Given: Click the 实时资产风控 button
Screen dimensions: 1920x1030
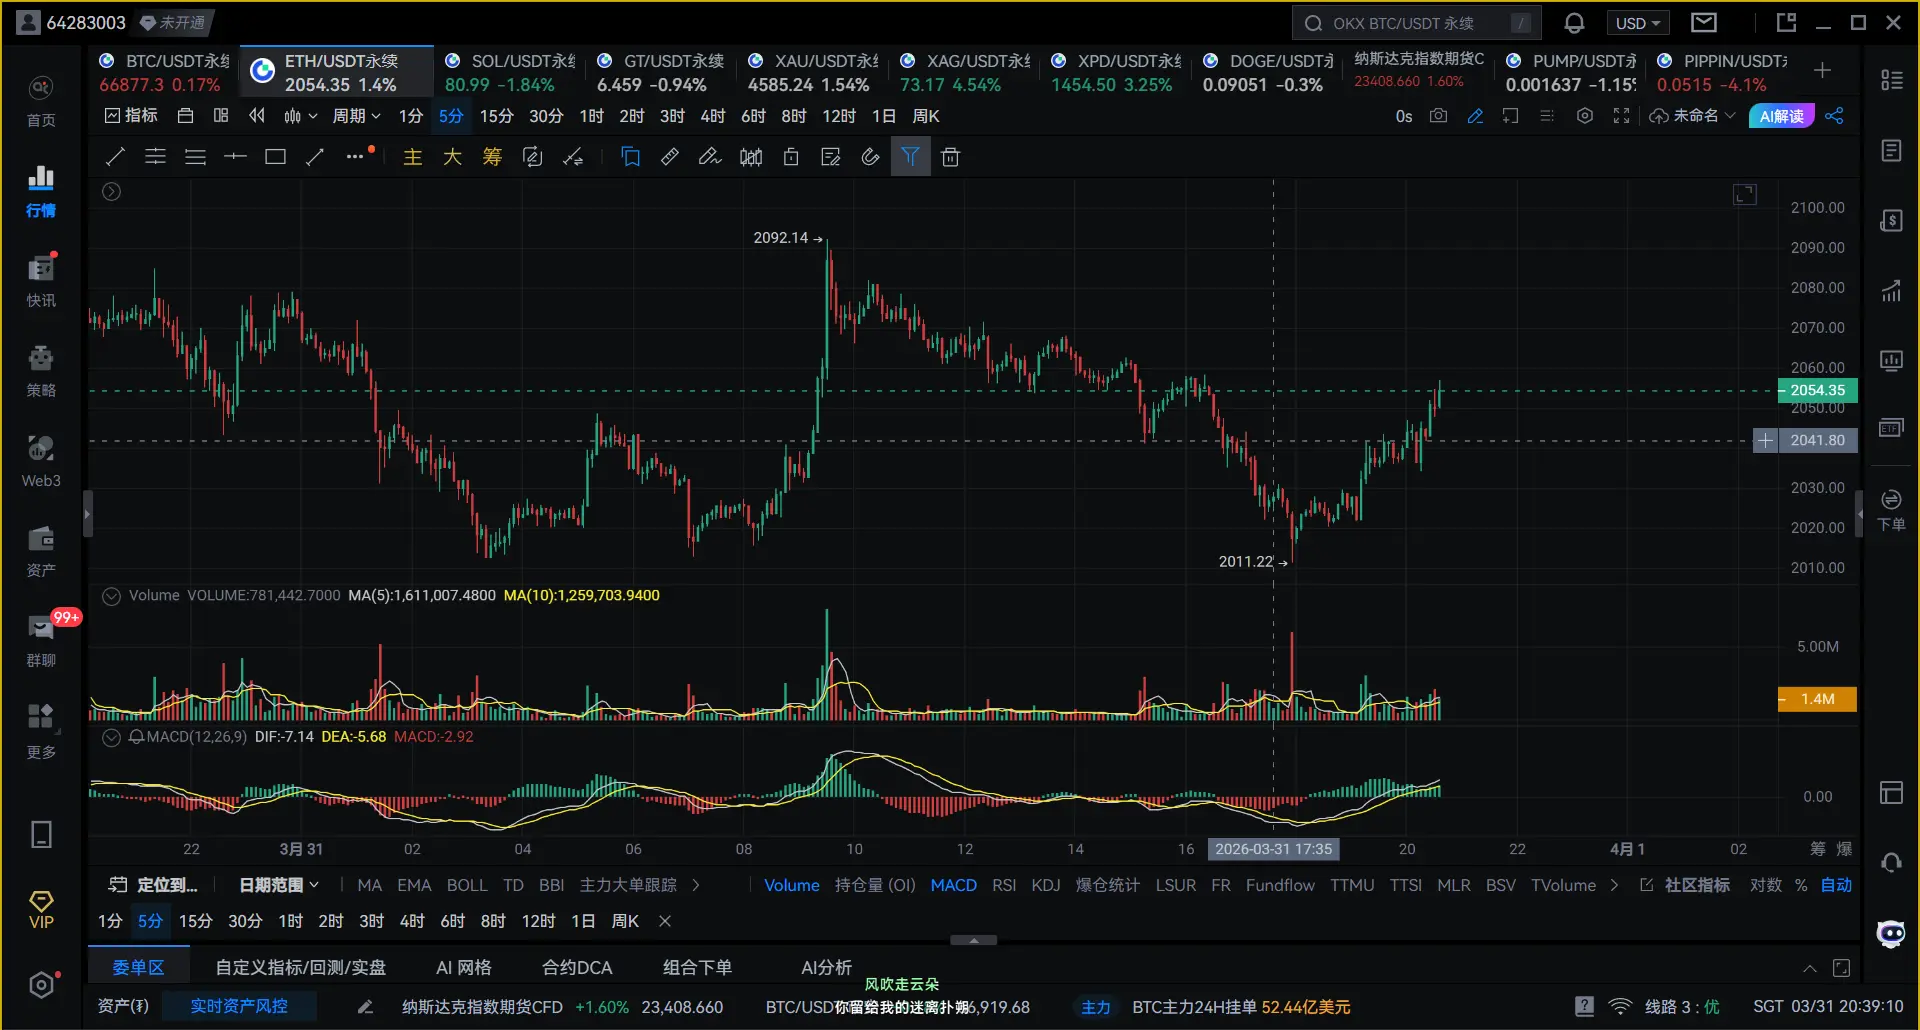Looking at the screenshot, I should click(239, 1006).
